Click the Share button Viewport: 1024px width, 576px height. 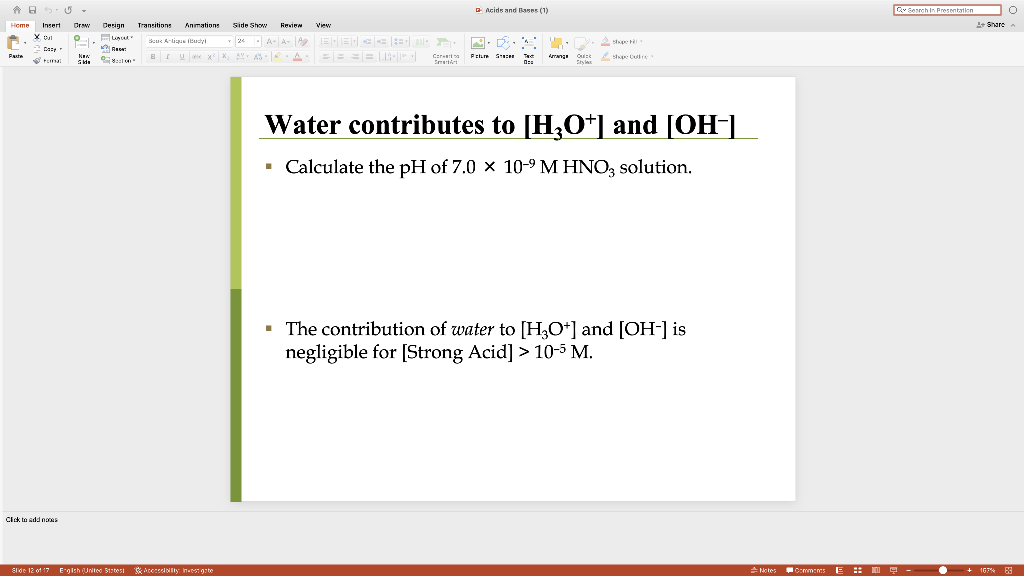(x=991, y=25)
